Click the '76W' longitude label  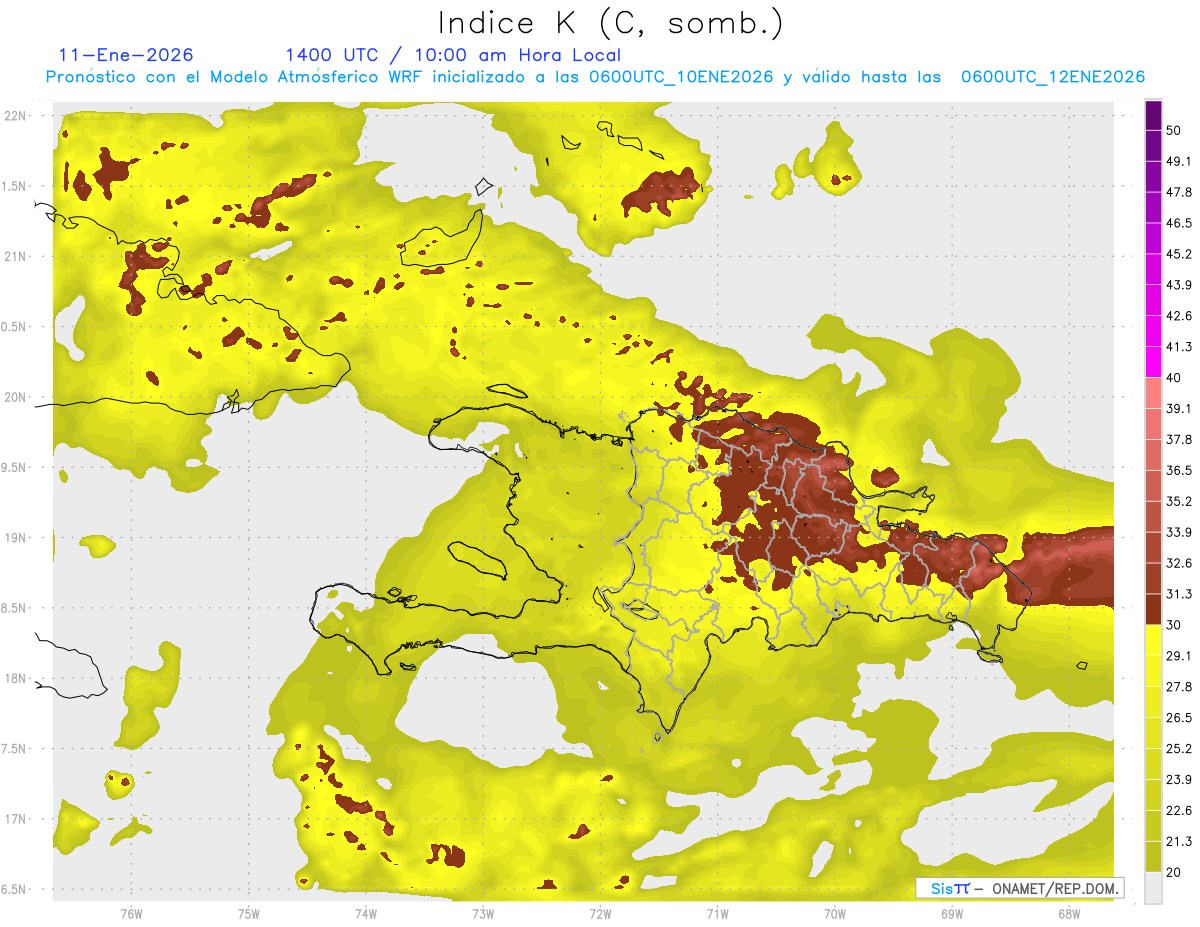point(131,914)
